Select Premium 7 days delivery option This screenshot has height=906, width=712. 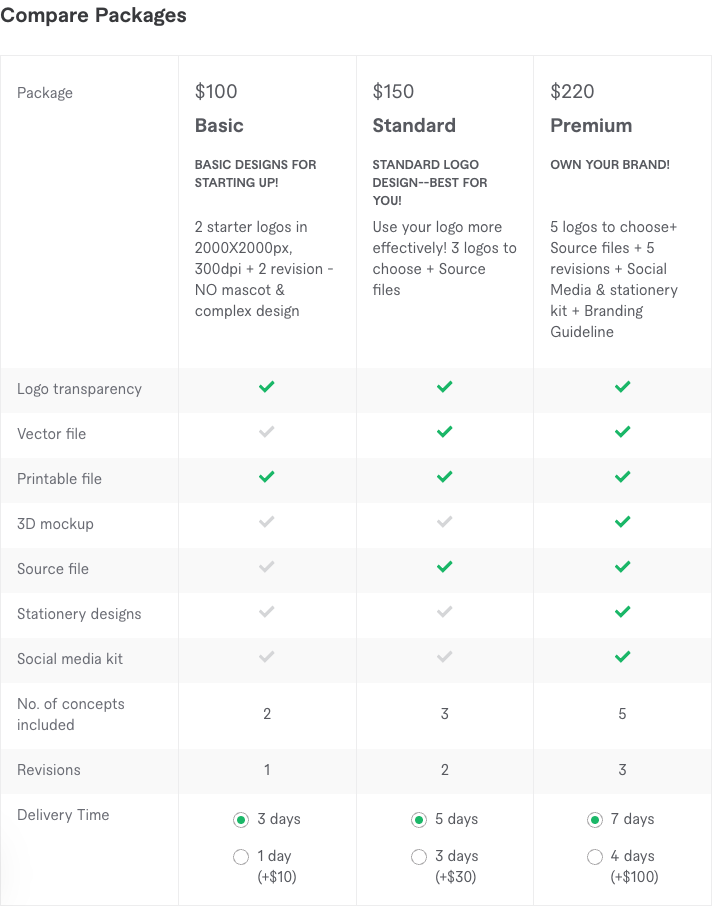pyautogui.click(x=596, y=820)
